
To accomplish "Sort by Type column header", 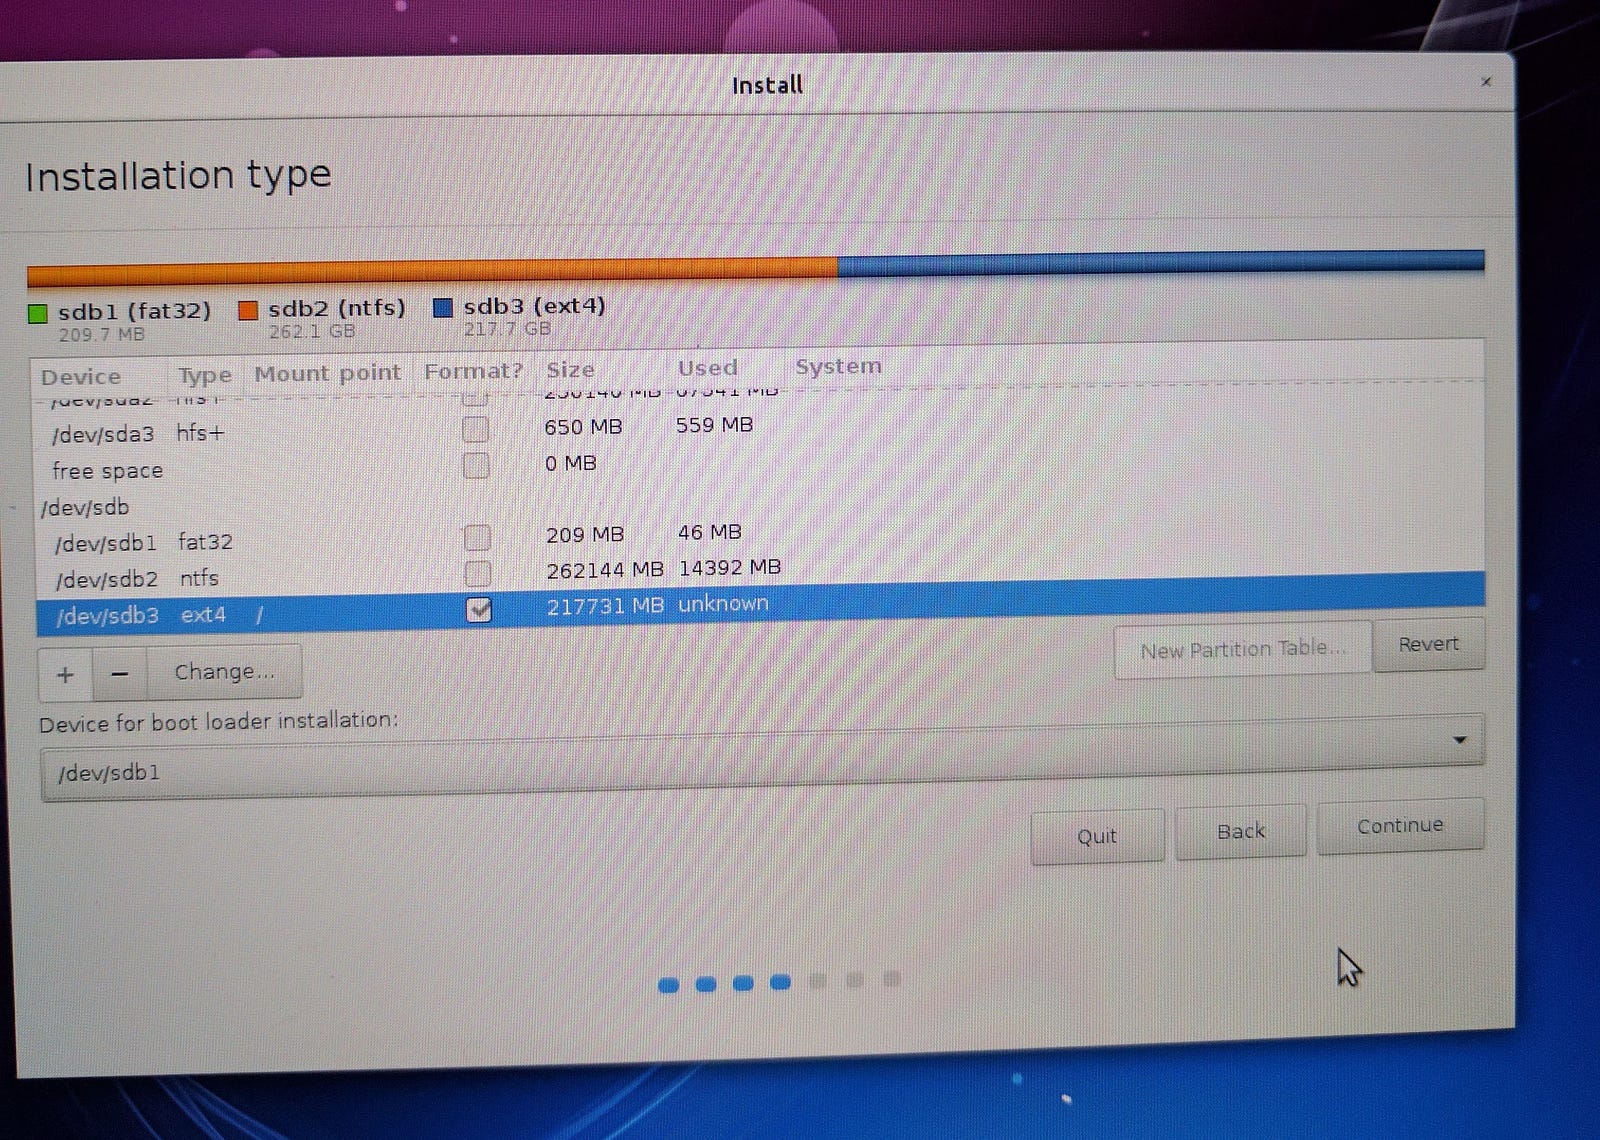I will click(x=205, y=375).
